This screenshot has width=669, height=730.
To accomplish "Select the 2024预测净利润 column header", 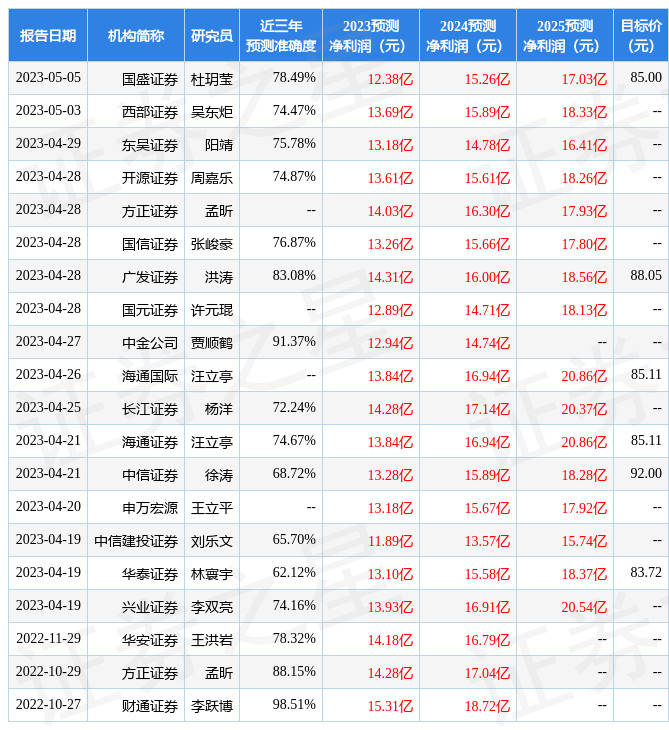I will [x=468, y=35].
